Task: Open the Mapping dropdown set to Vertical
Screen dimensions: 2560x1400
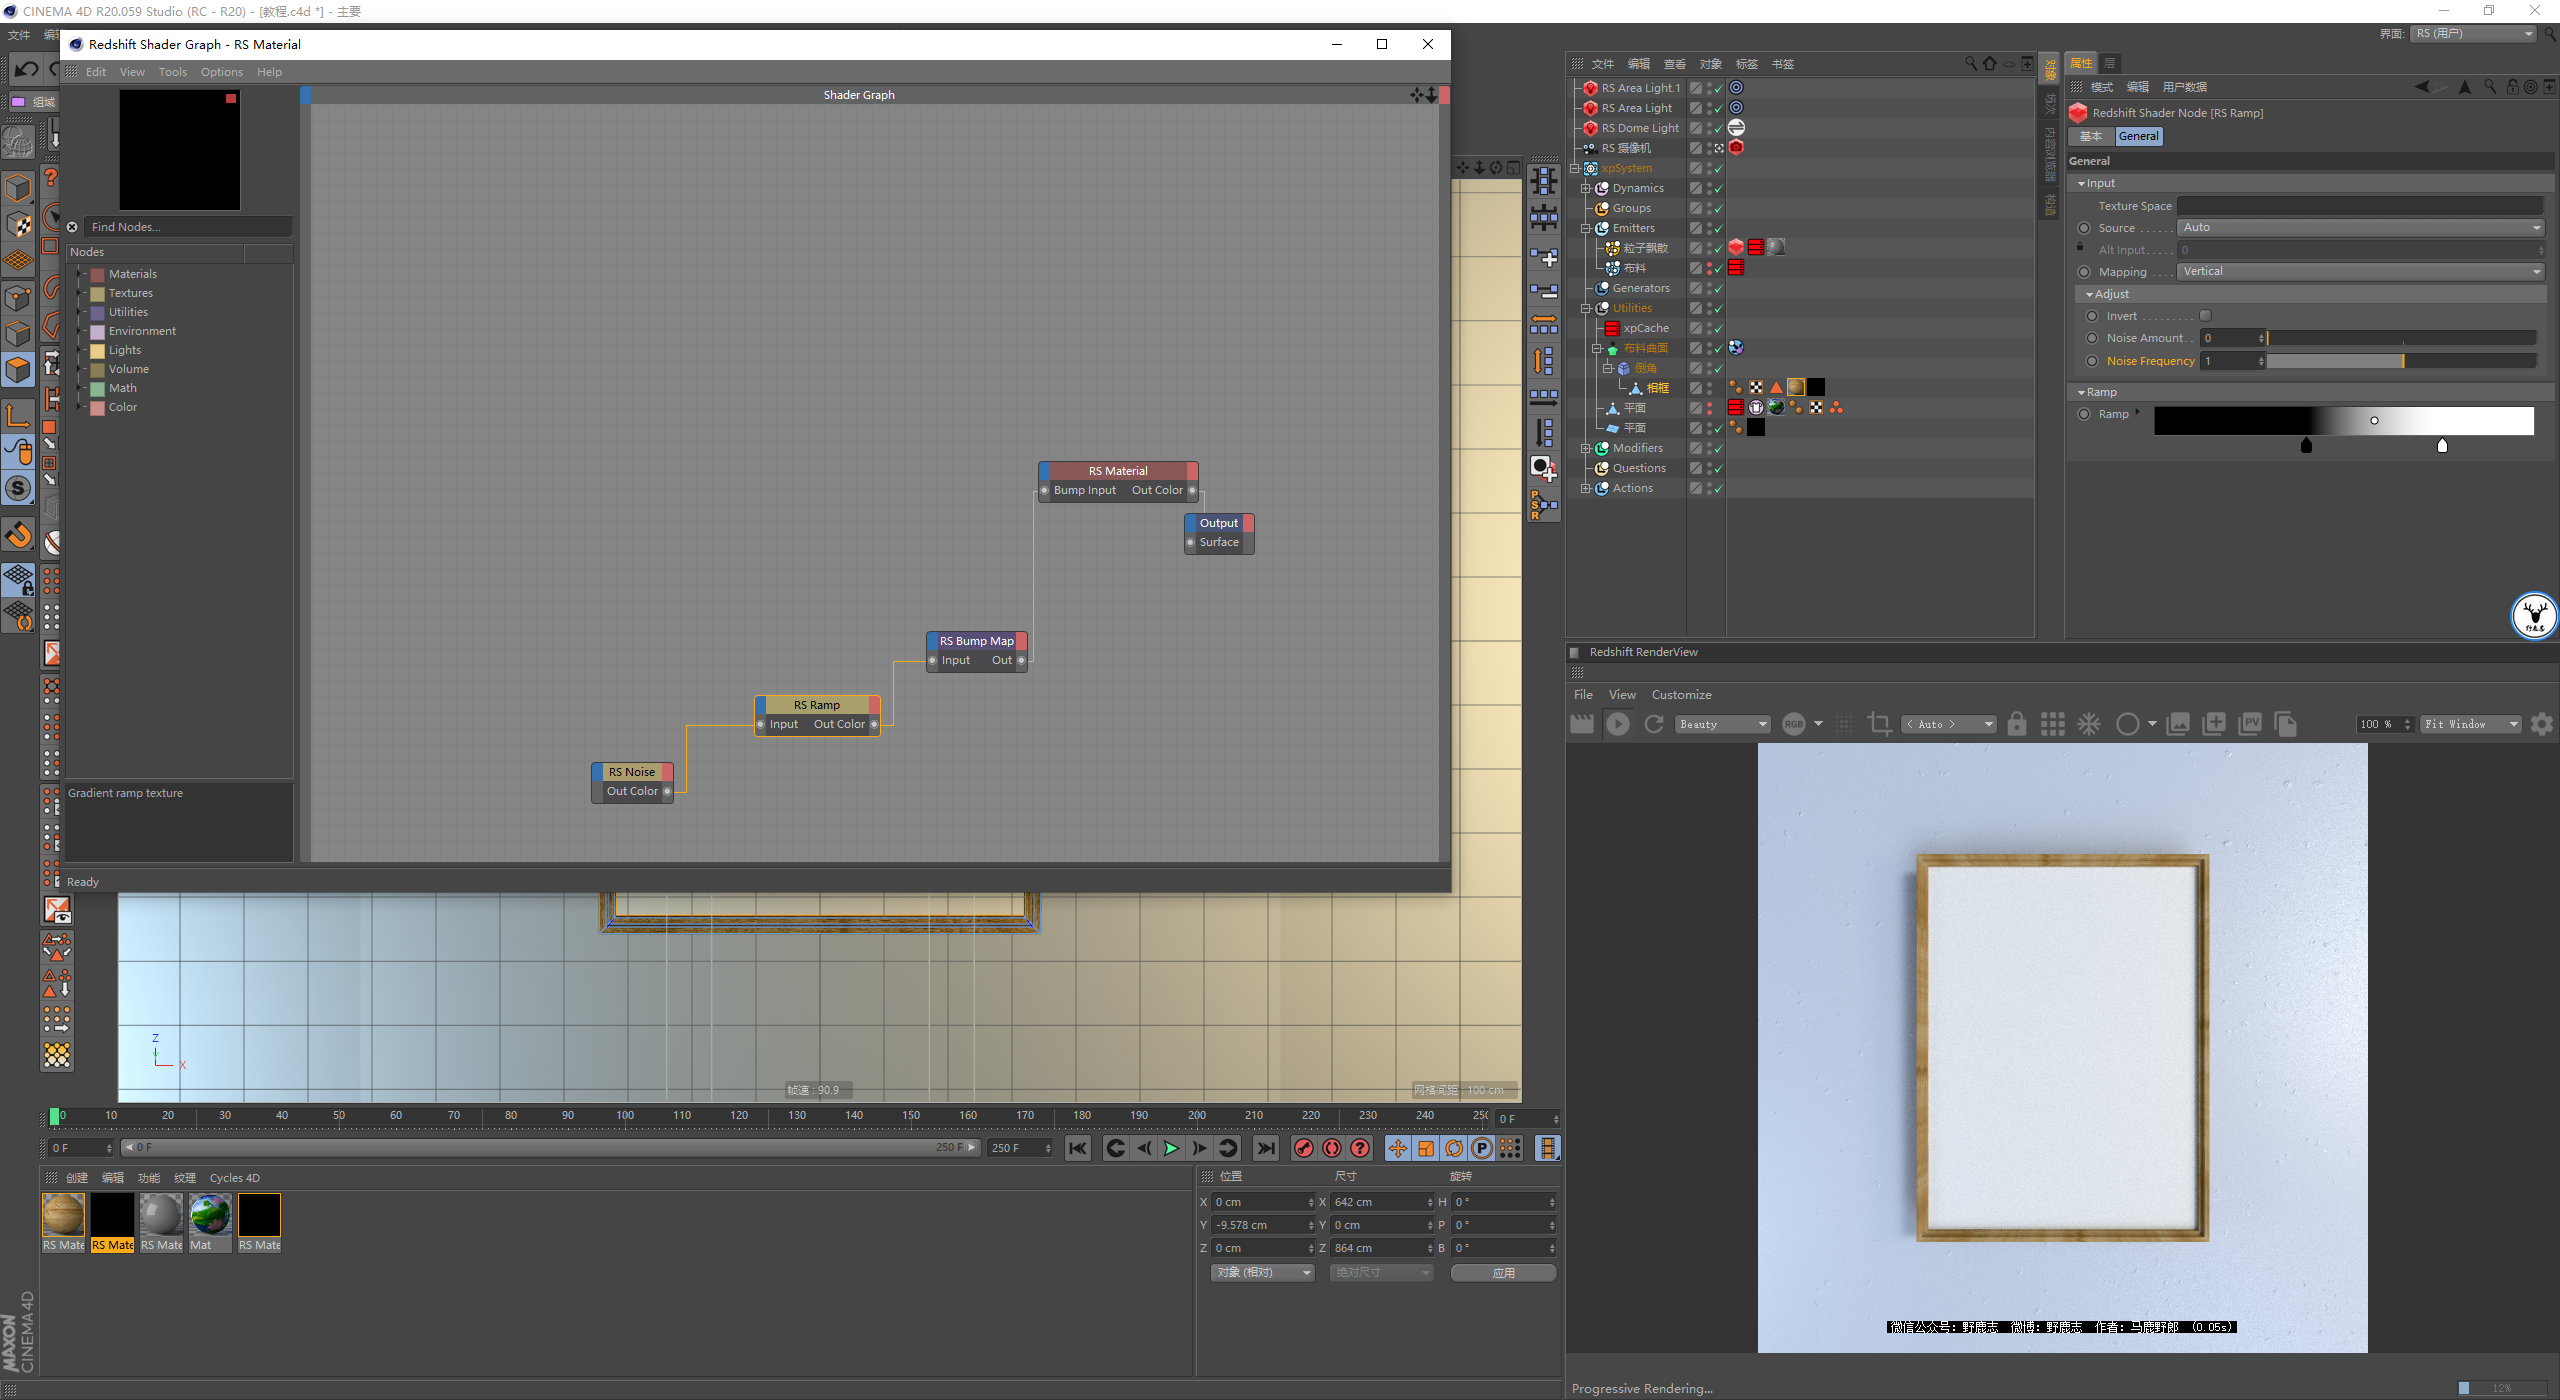Action: (x=2360, y=272)
